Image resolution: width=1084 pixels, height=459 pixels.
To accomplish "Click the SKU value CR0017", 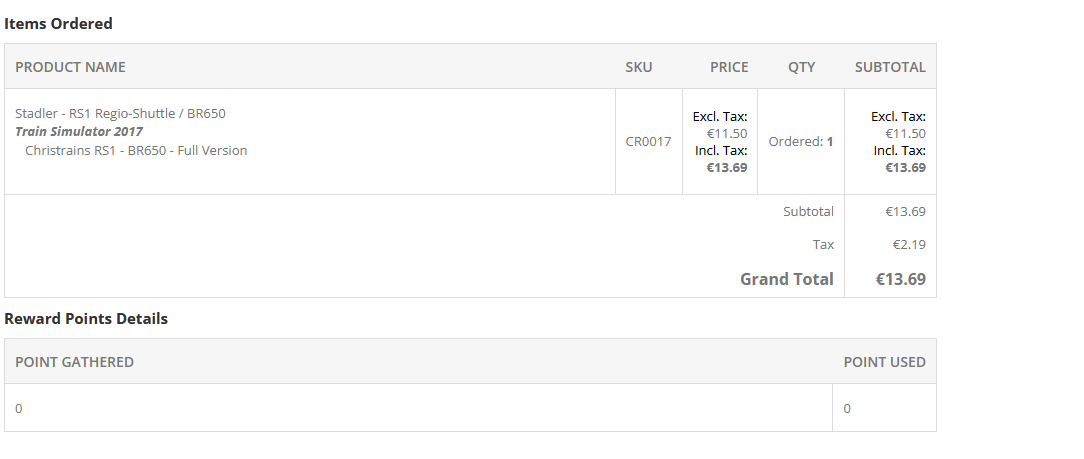I will [x=648, y=142].
